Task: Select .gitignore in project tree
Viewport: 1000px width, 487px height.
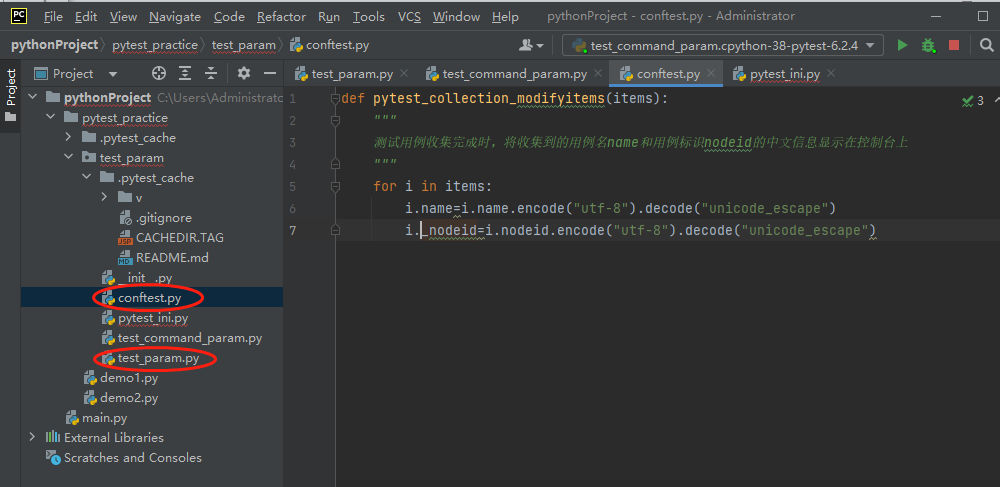Action: pyautogui.click(x=164, y=218)
